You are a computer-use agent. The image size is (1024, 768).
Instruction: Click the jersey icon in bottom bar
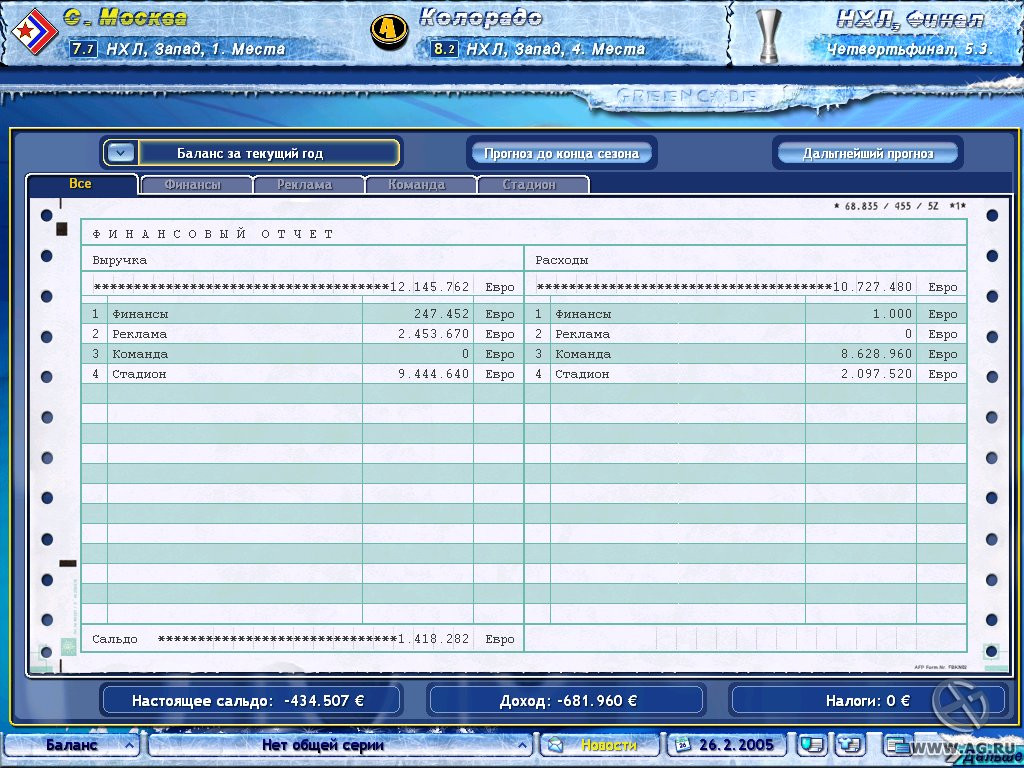pyautogui.click(x=851, y=744)
